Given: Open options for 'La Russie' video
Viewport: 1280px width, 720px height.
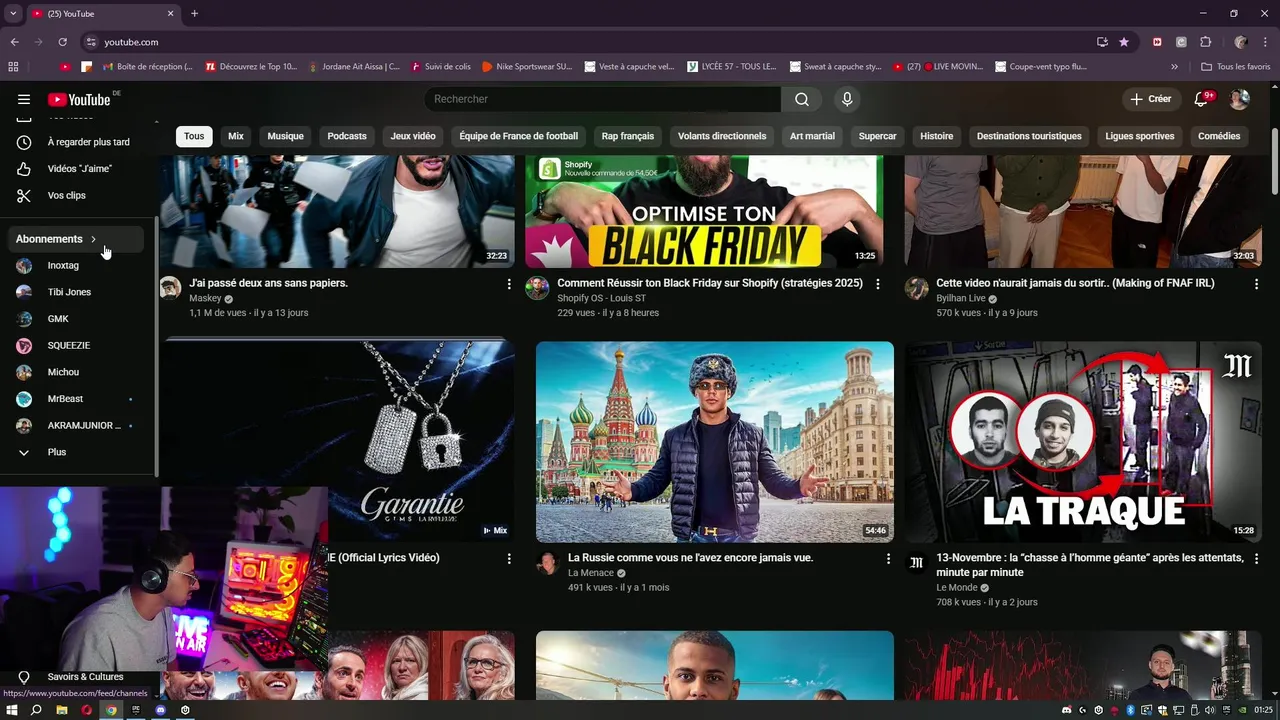Looking at the screenshot, I should point(888,558).
